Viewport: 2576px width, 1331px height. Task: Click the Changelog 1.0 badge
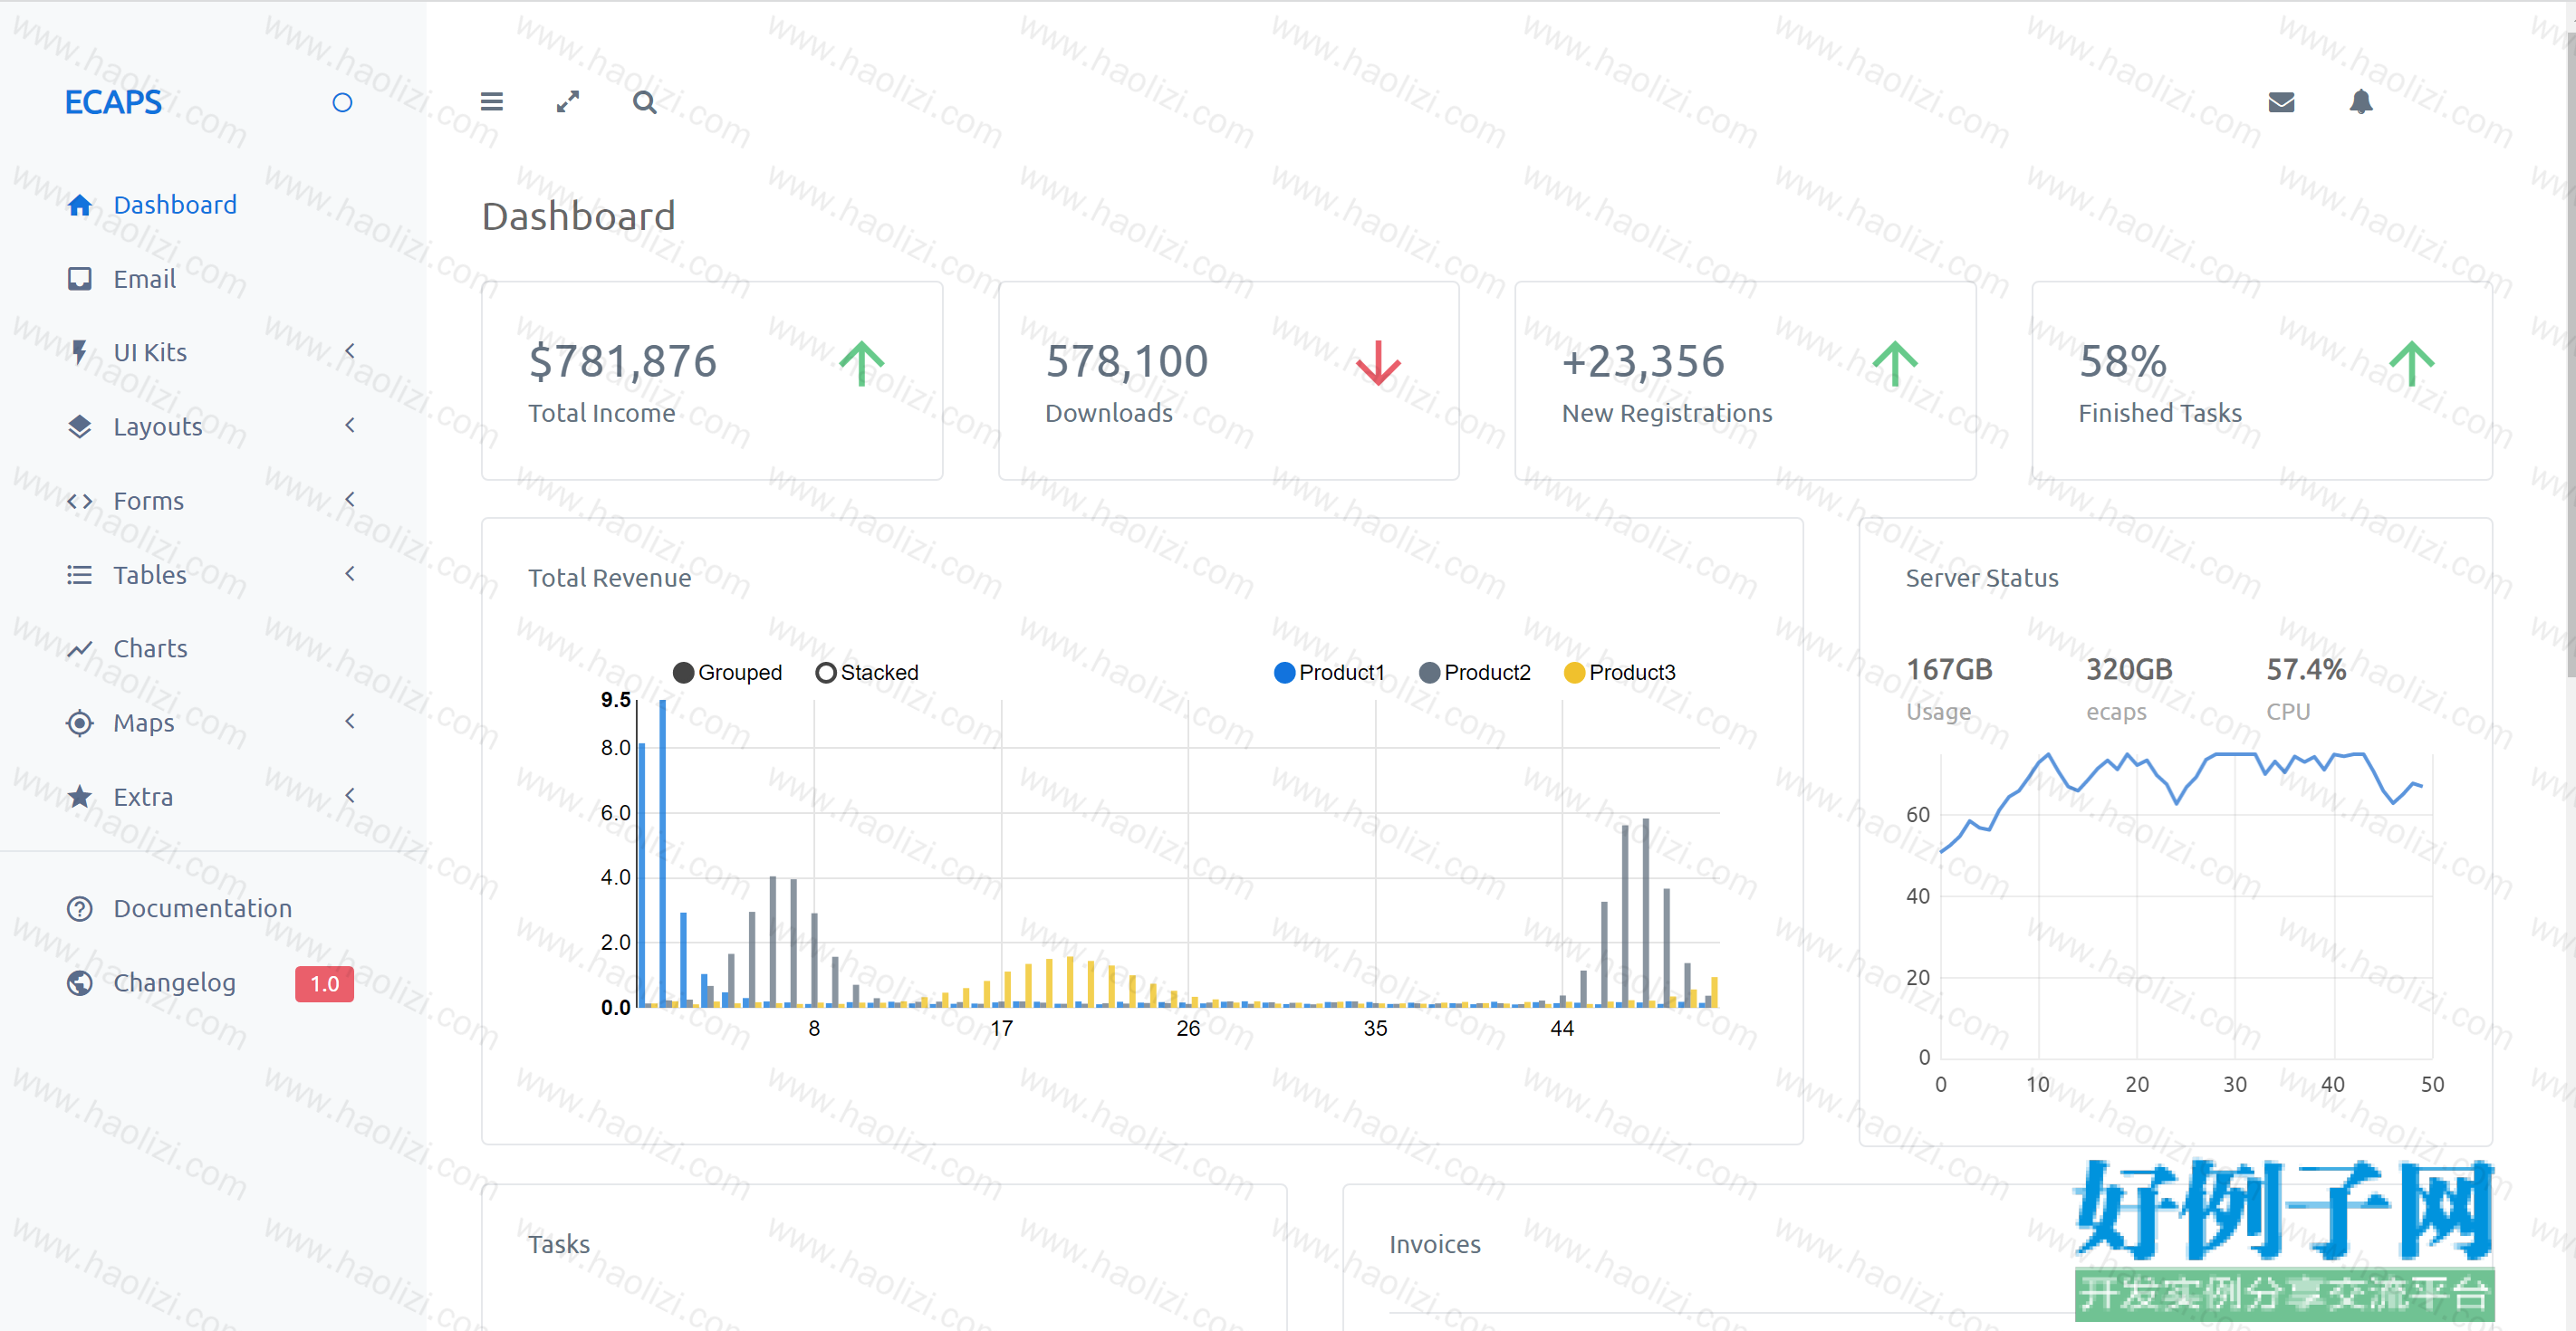(324, 983)
